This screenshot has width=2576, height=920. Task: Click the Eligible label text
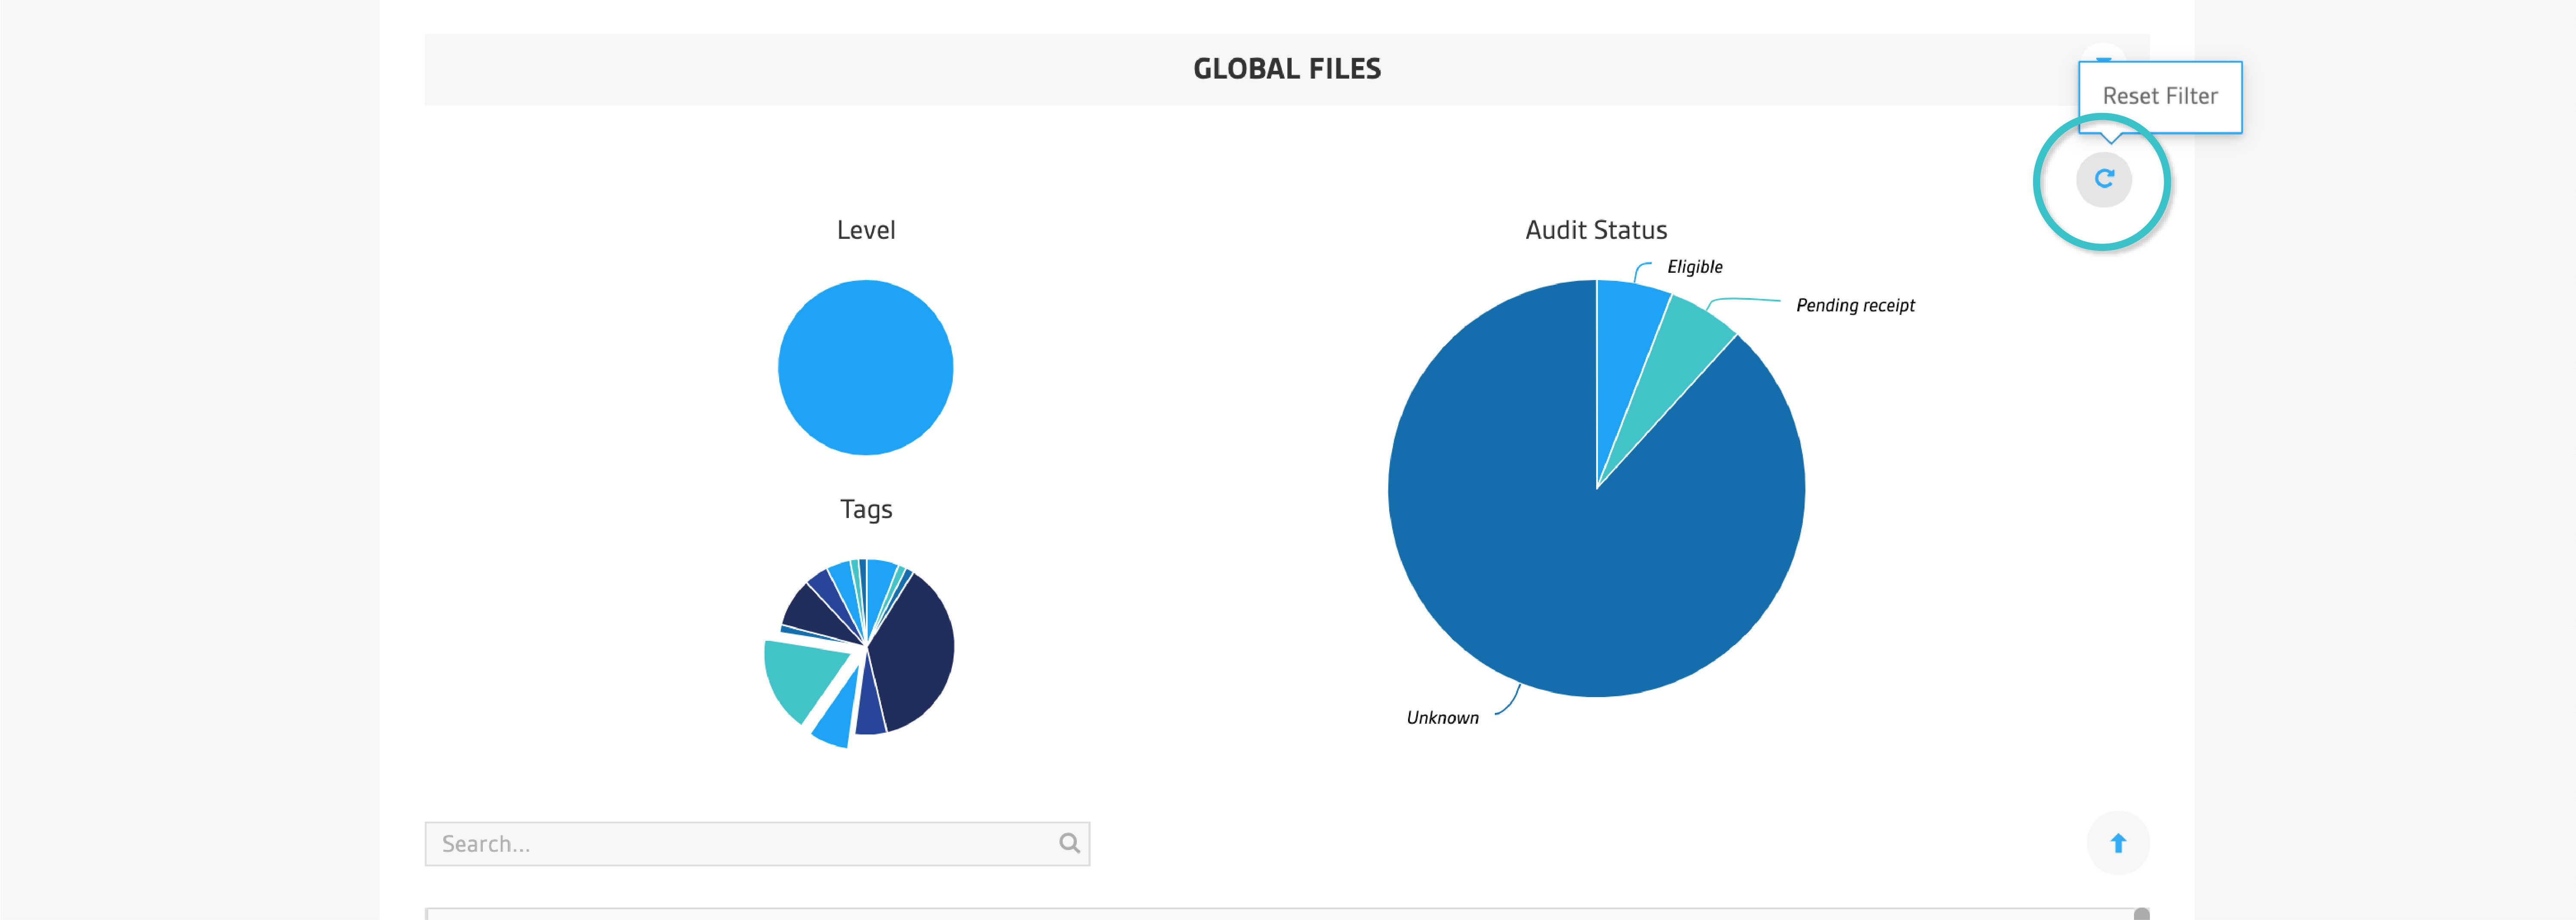coord(1694,267)
